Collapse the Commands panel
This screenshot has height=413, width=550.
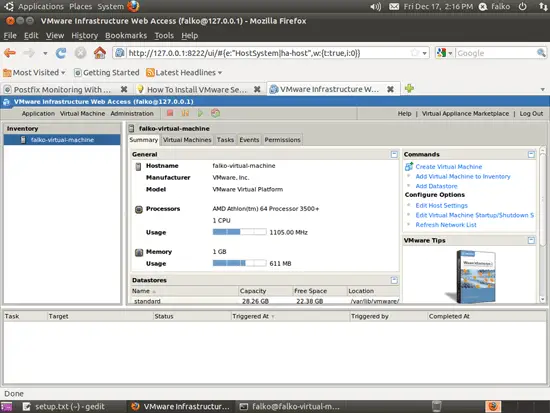click(531, 154)
